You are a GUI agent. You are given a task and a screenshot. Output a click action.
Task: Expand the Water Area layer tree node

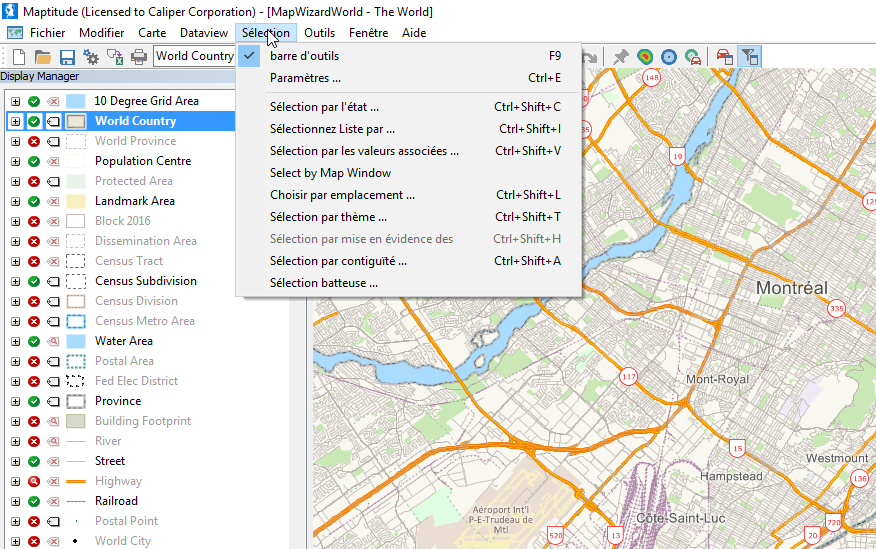(x=15, y=341)
